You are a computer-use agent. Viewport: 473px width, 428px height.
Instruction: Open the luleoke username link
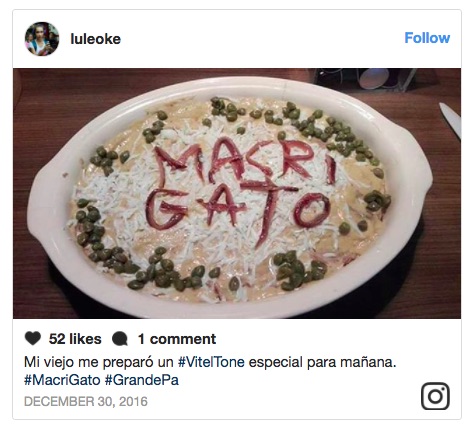95,39
